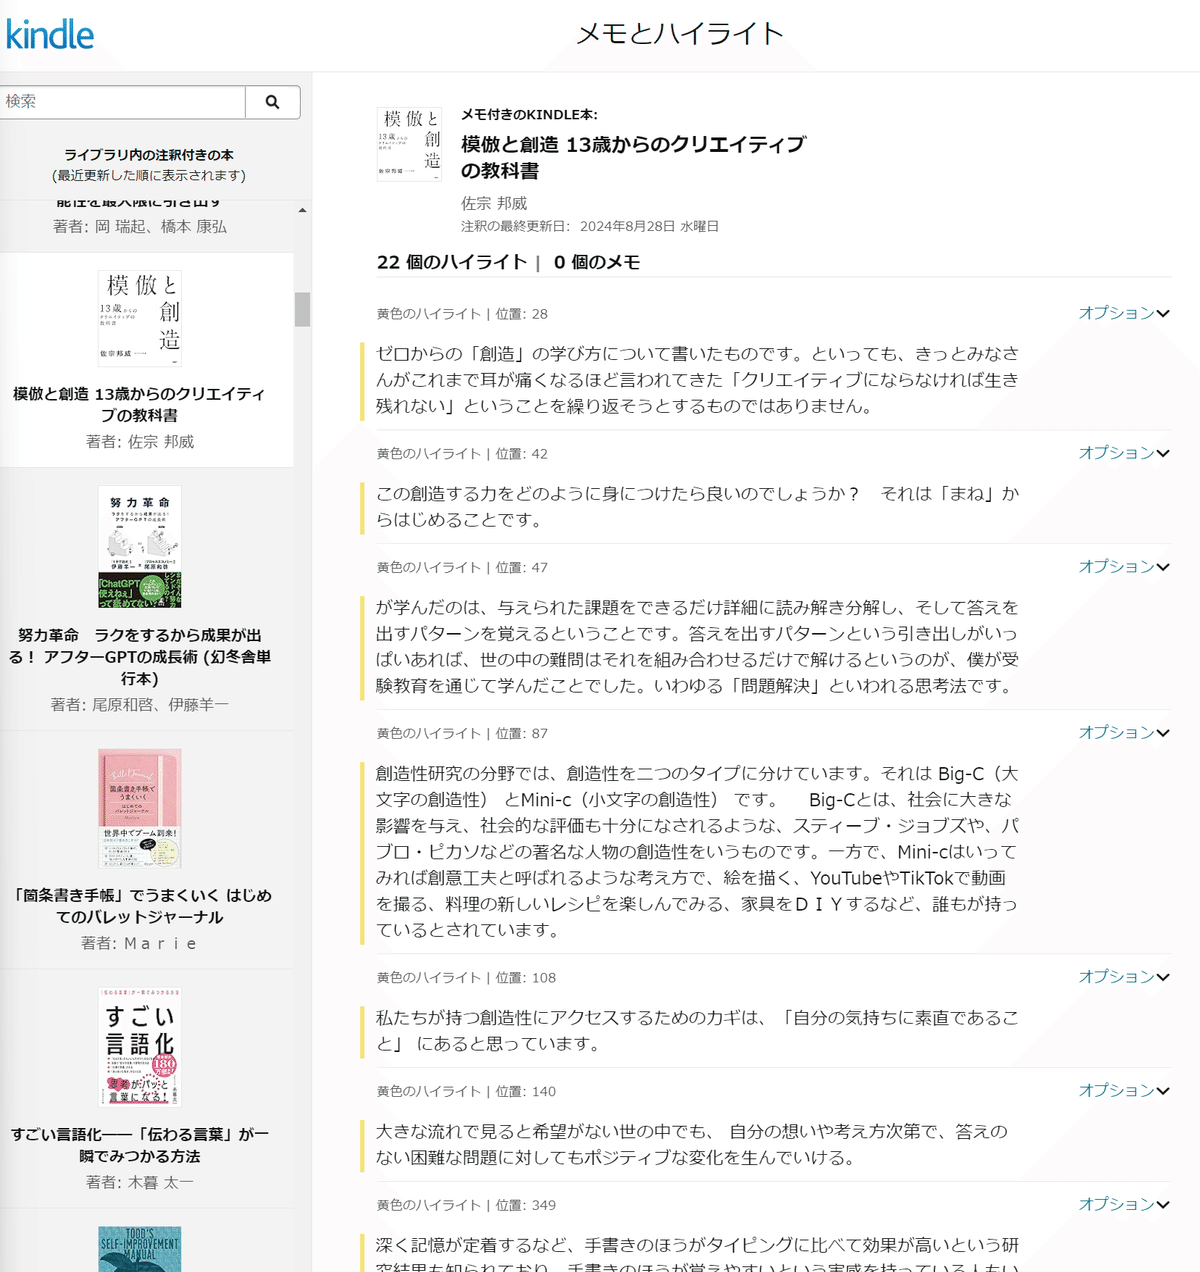Focus the 検索 search field
The image size is (1200, 1272).
click(122, 102)
